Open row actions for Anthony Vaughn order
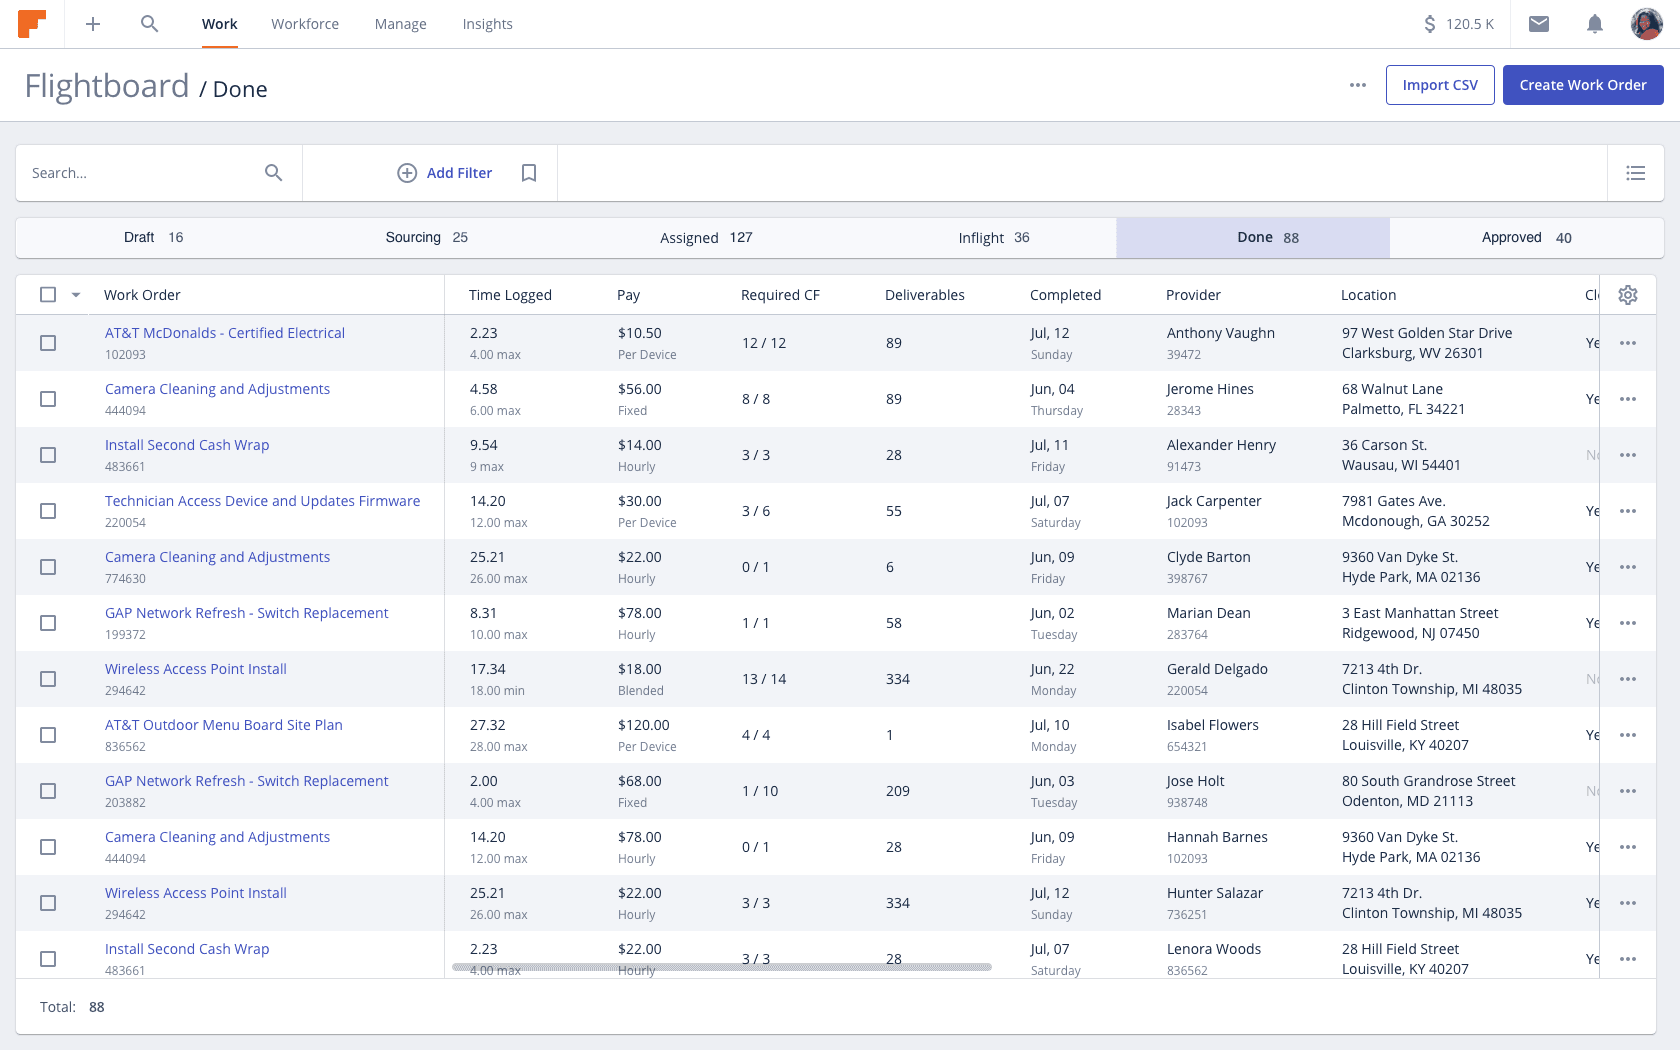The width and height of the screenshot is (1680, 1050). (x=1628, y=343)
